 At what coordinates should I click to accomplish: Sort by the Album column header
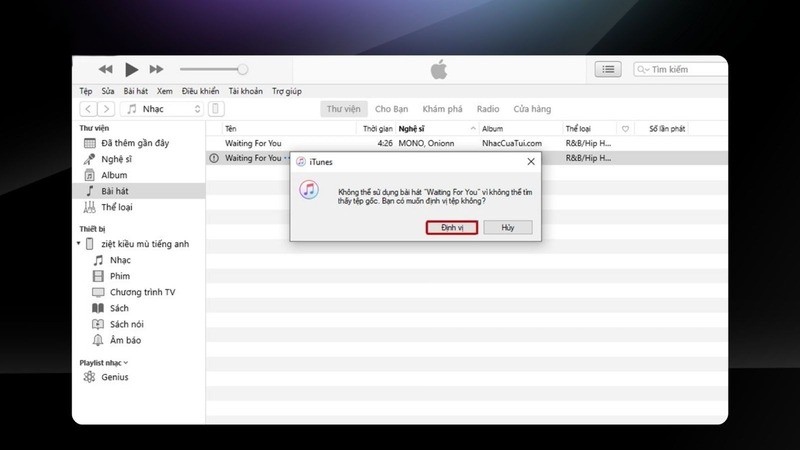520,129
